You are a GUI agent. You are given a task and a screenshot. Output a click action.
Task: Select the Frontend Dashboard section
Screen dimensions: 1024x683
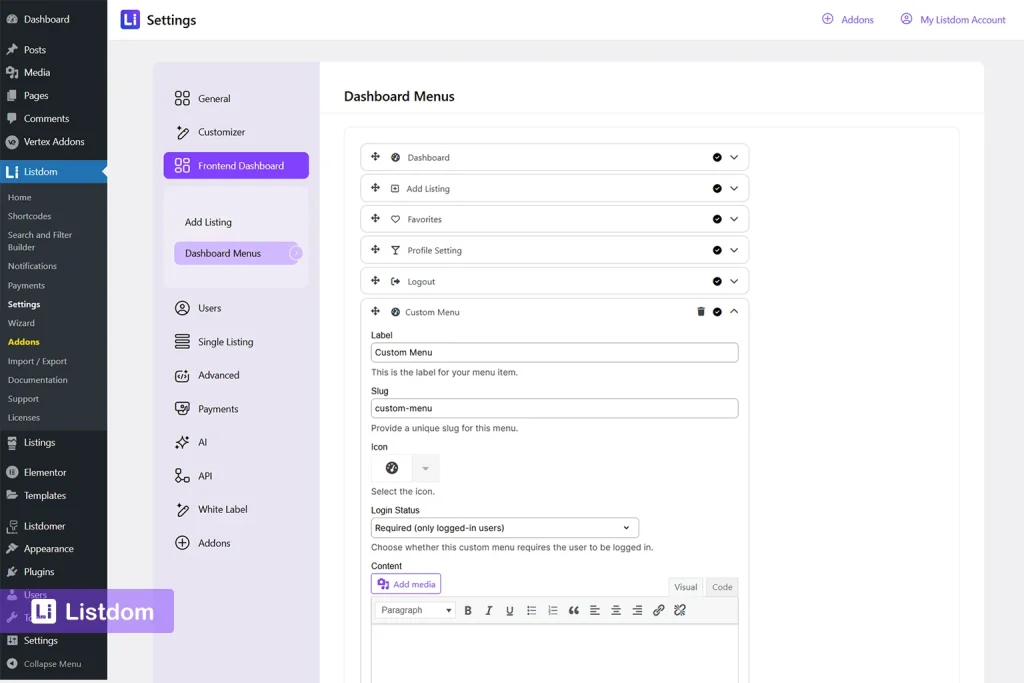pyautogui.click(x=236, y=165)
